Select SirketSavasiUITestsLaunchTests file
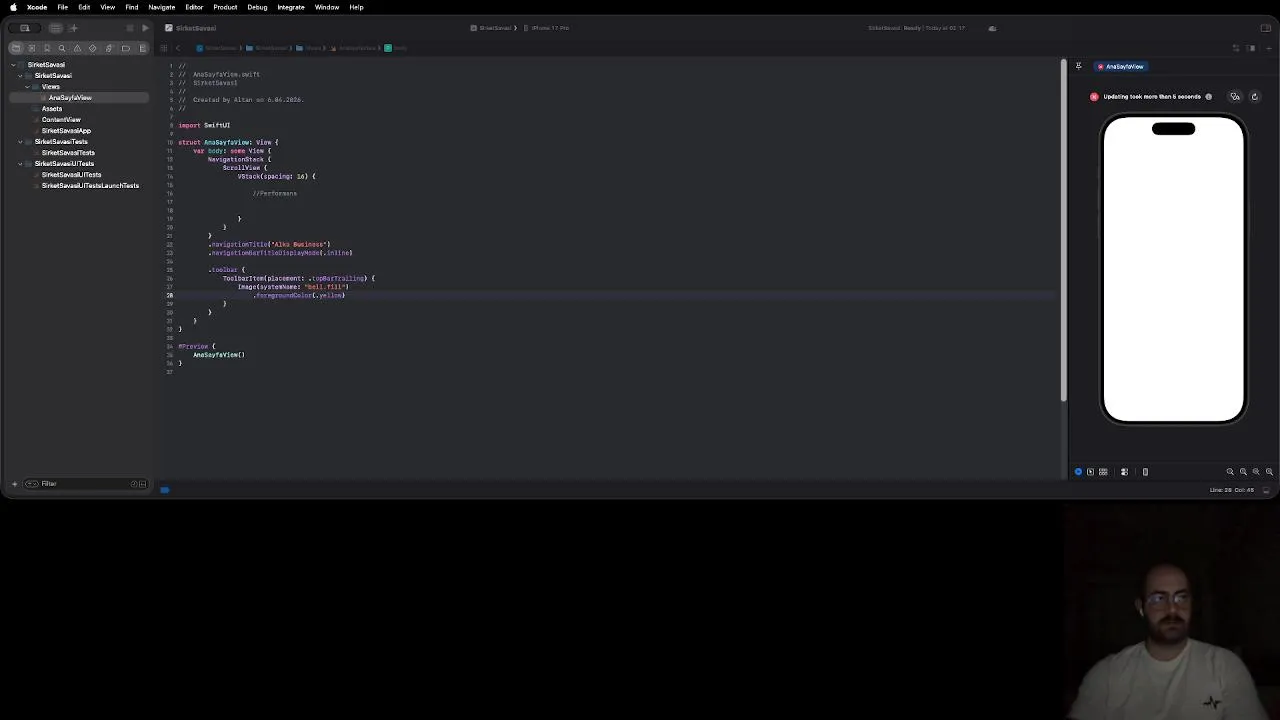This screenshot has height=720, width=1280. (90, 186)
